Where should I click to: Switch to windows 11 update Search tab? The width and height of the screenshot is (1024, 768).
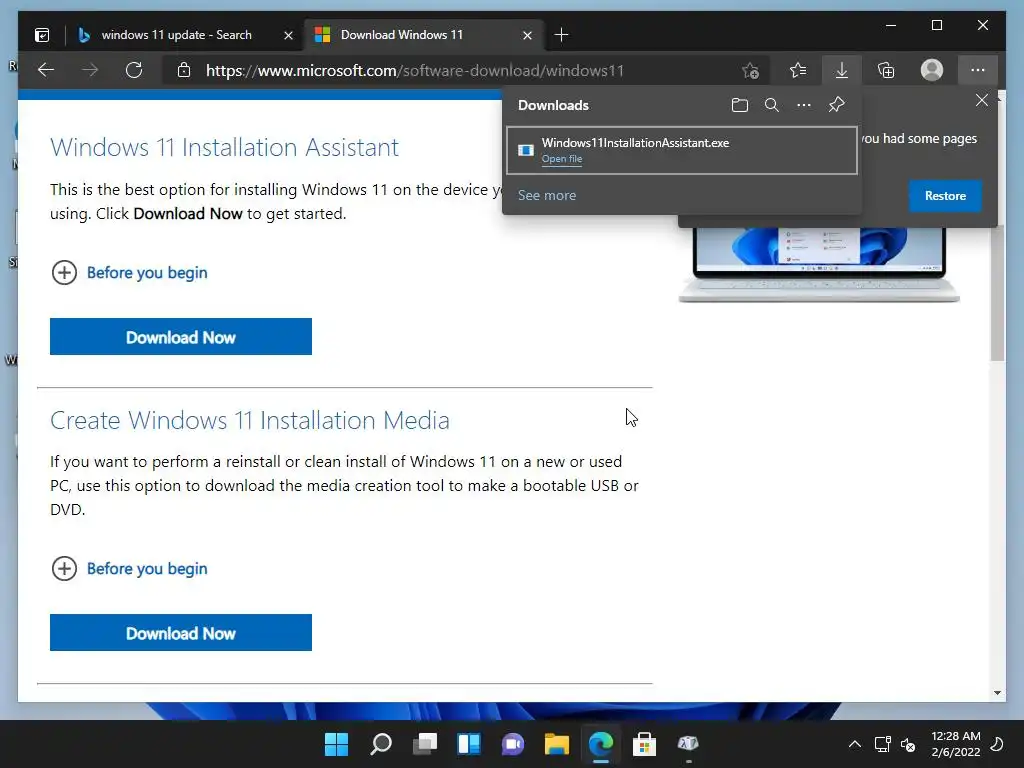(x=176, y=35)
